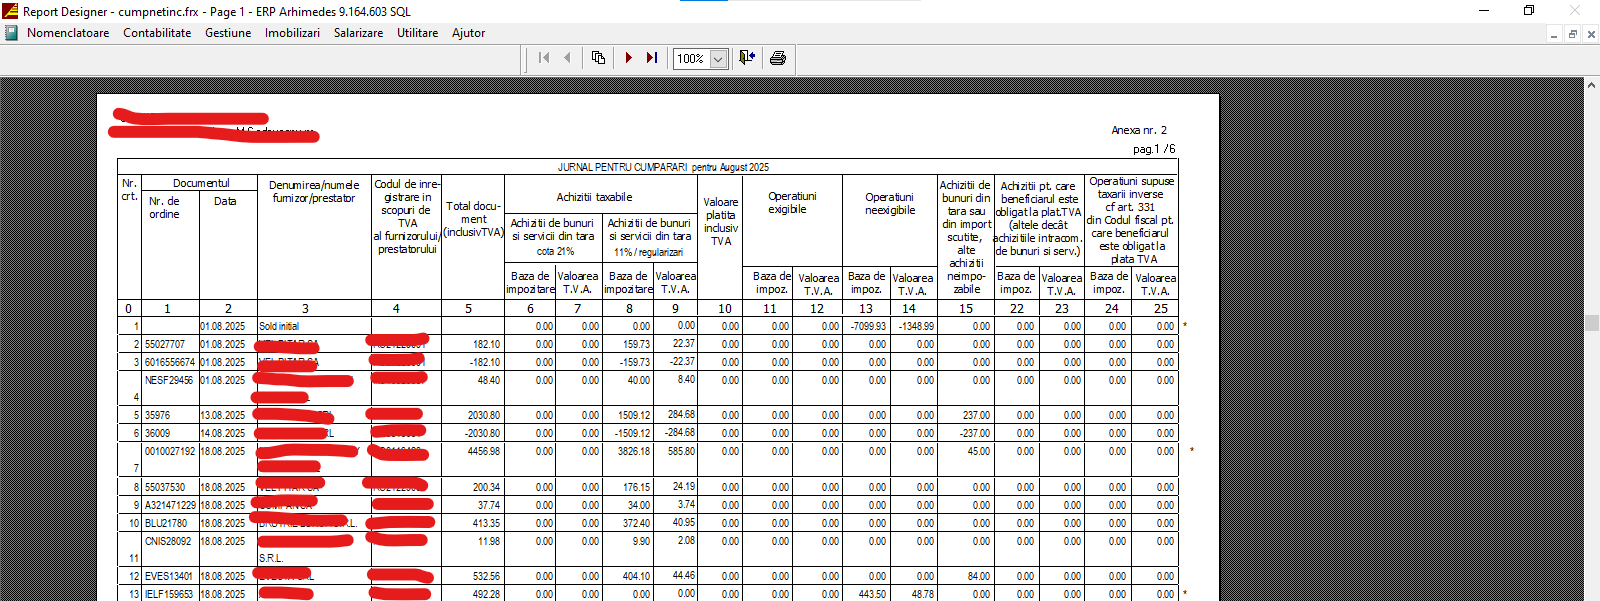This screenshot has height=601, width=1600.
Task: Open the Ajutor help menu
Action: point(468,33)
